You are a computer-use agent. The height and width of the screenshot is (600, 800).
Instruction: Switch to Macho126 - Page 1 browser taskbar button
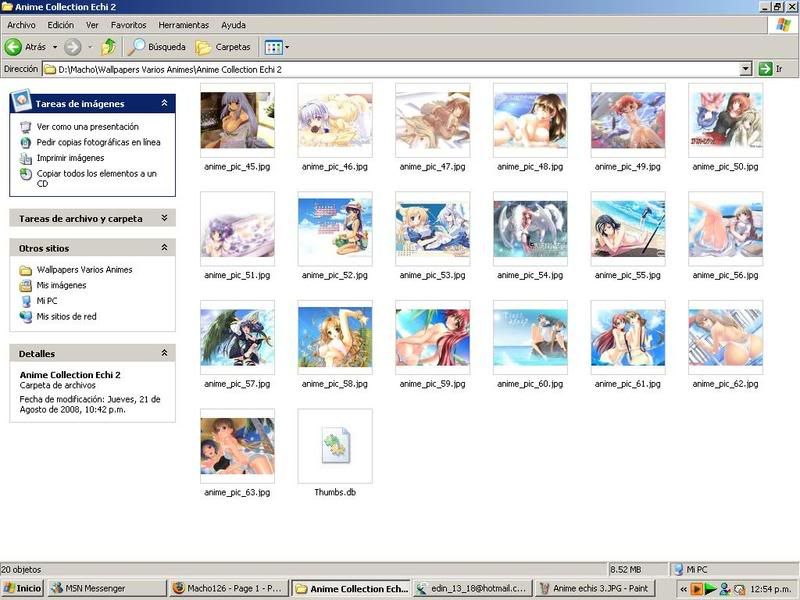(229, 589)
